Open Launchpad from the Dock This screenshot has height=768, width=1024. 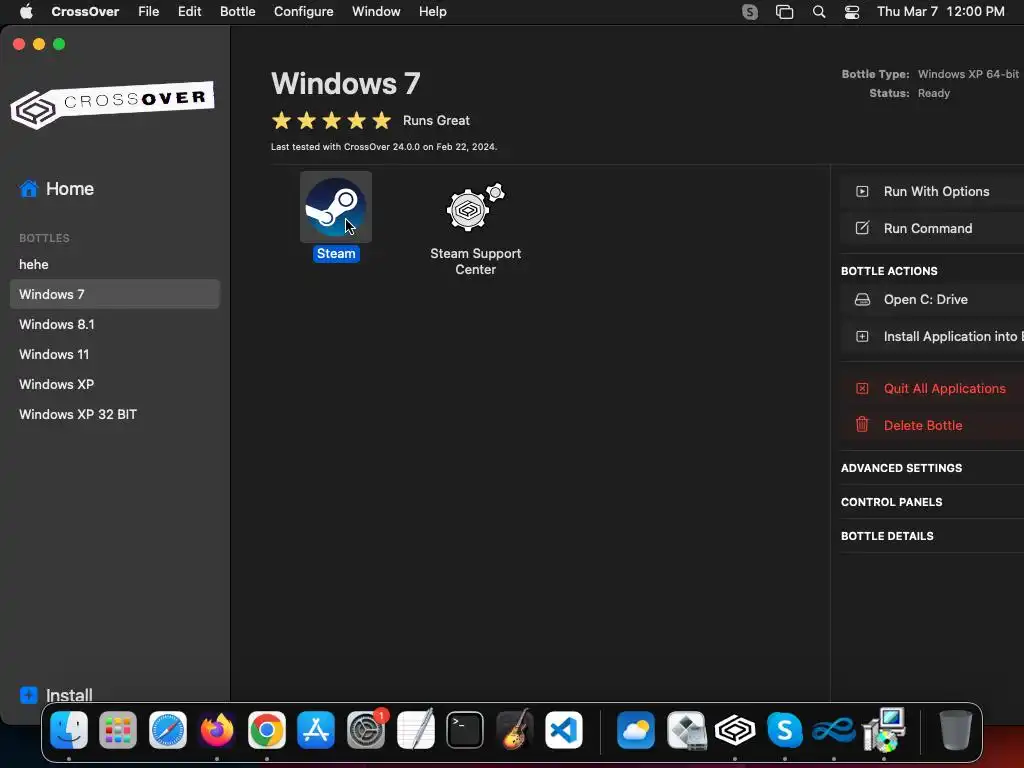point(118,729)
